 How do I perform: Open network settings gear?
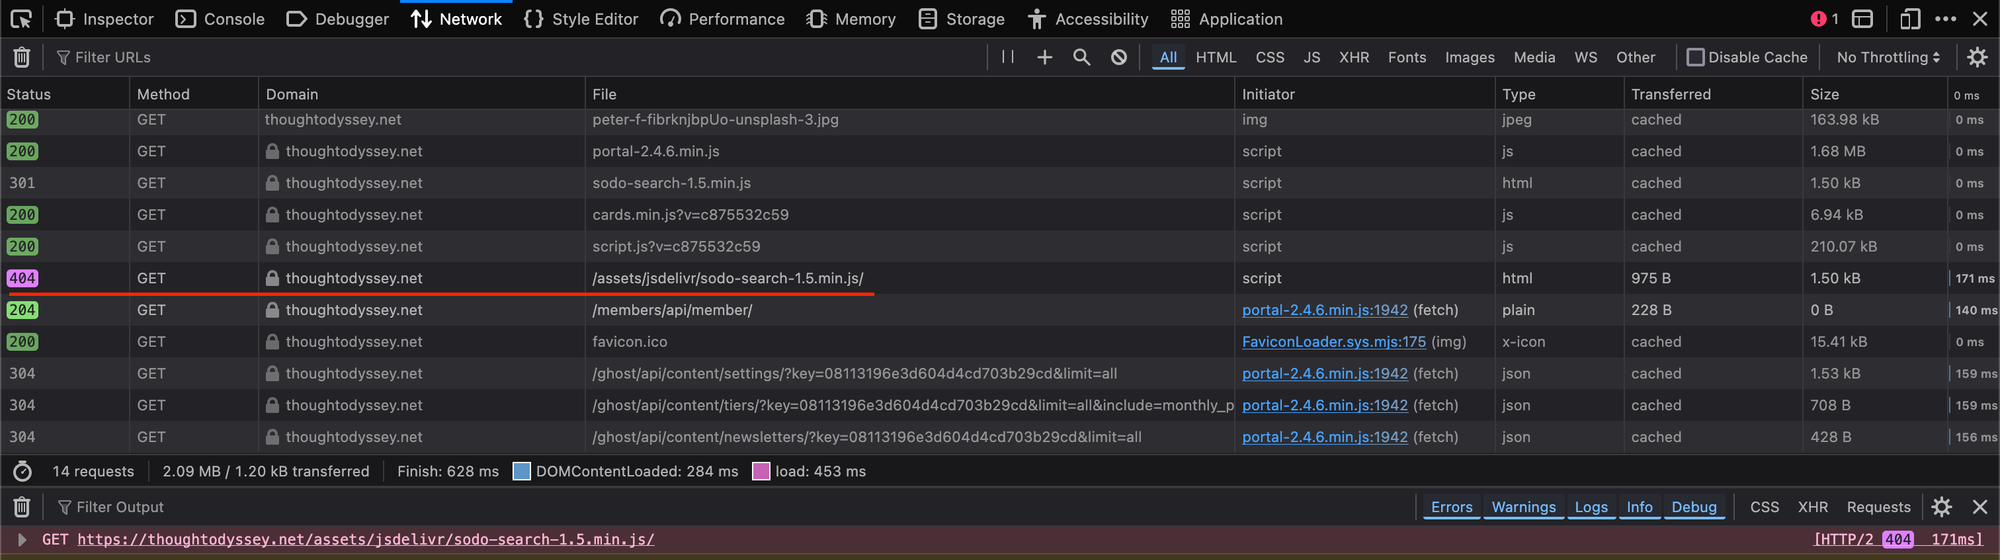point(1977,57)
